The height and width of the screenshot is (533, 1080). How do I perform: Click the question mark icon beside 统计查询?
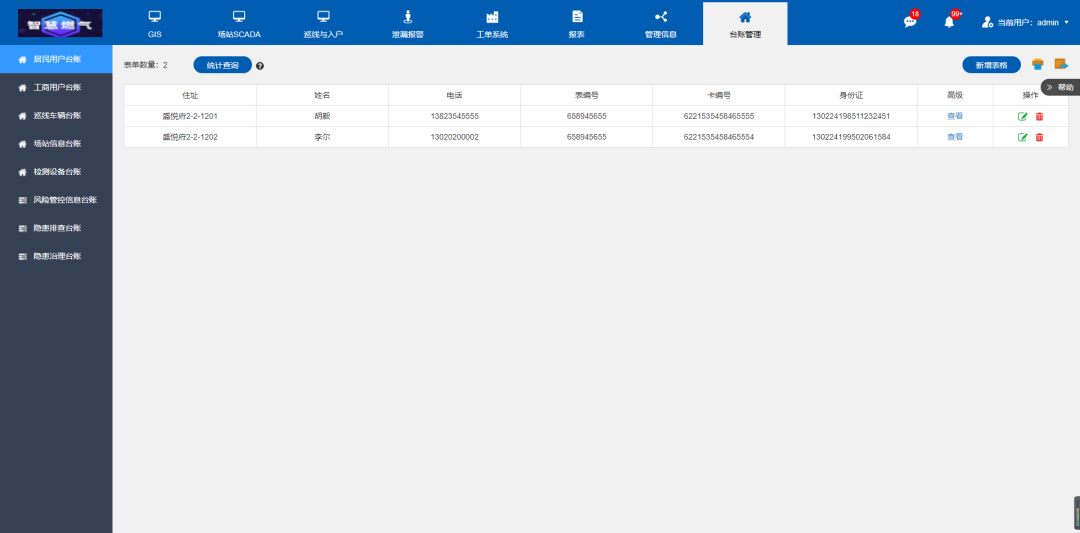tap(260, 66)
